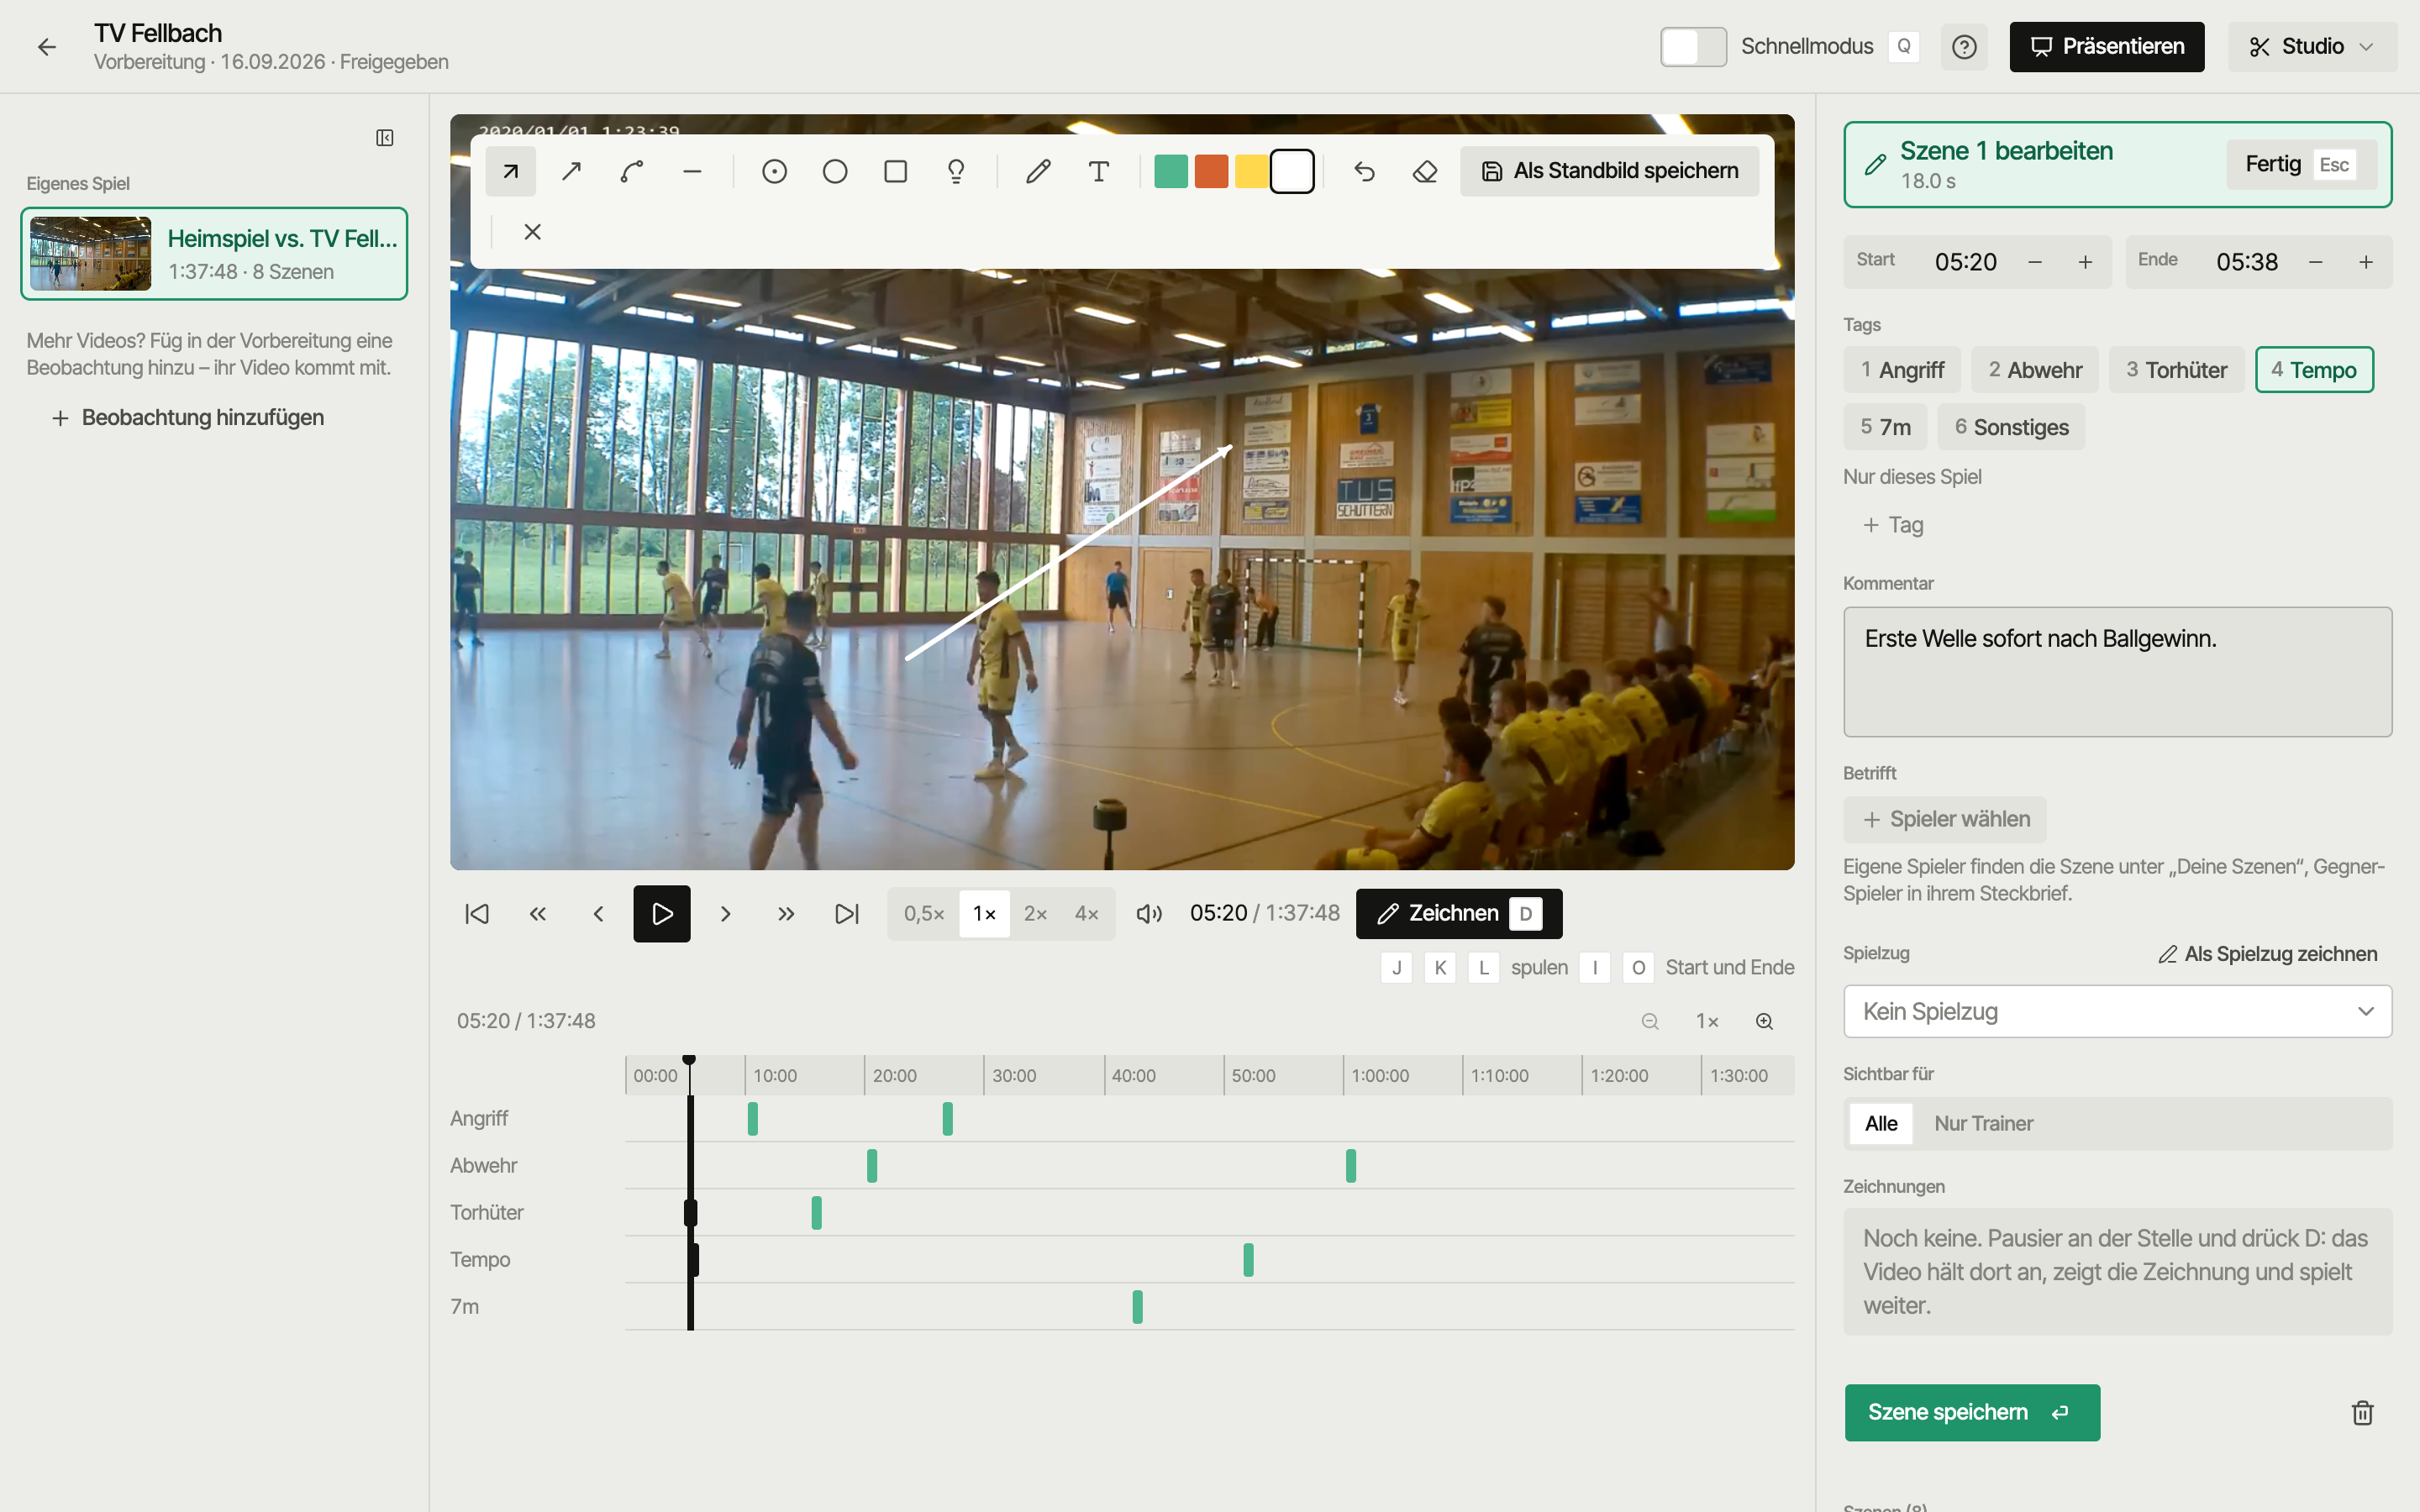Toggle the Schnellmodus switch
Screen dimensions: 2420x1512
(1693, 47)
